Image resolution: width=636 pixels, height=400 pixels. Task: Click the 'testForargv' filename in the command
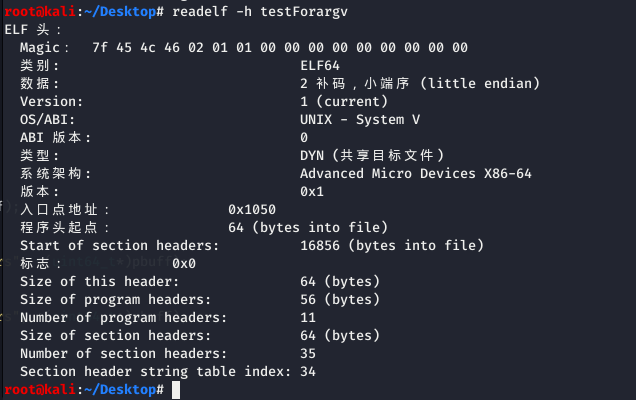pyautogui.click(x=303, y=11)
